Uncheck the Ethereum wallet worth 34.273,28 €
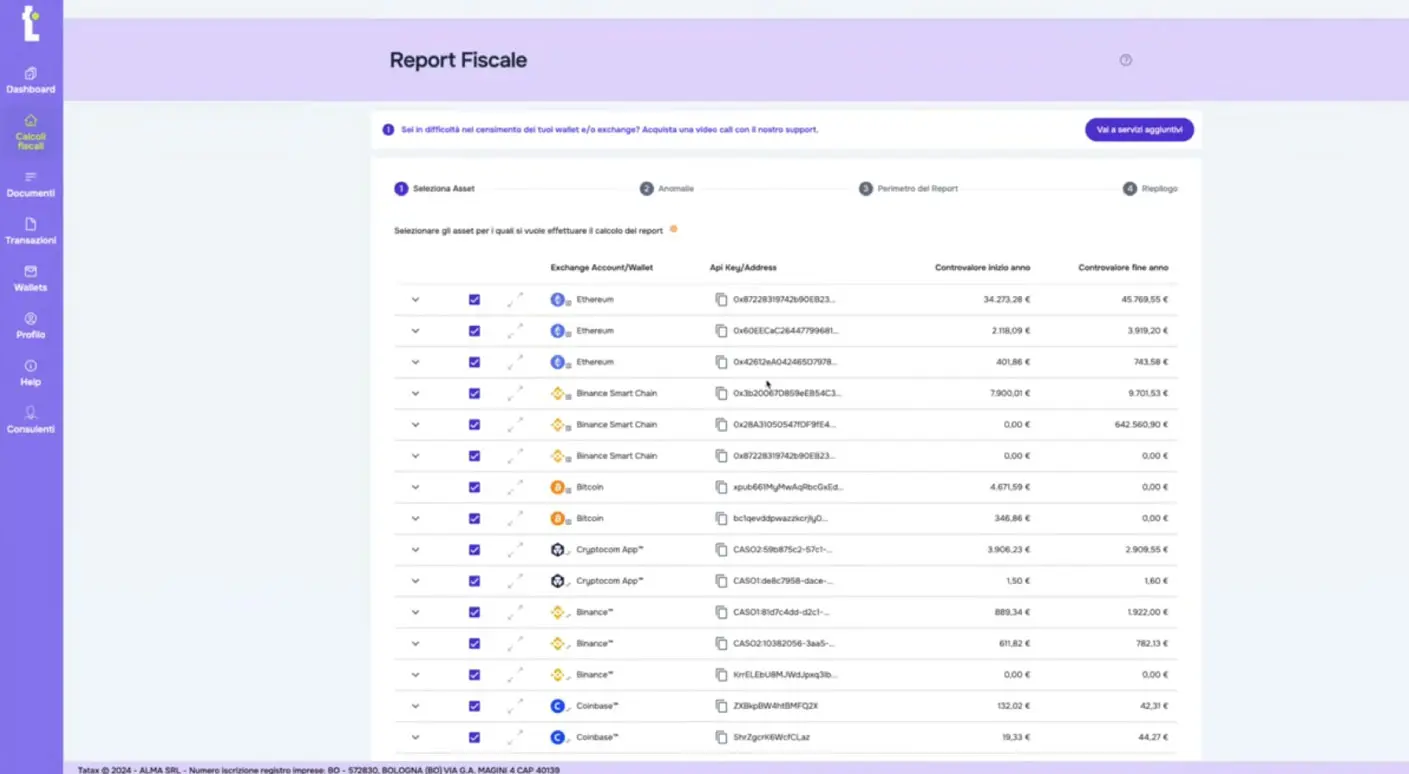This screenshot has height=774, width=1409. 474,299
